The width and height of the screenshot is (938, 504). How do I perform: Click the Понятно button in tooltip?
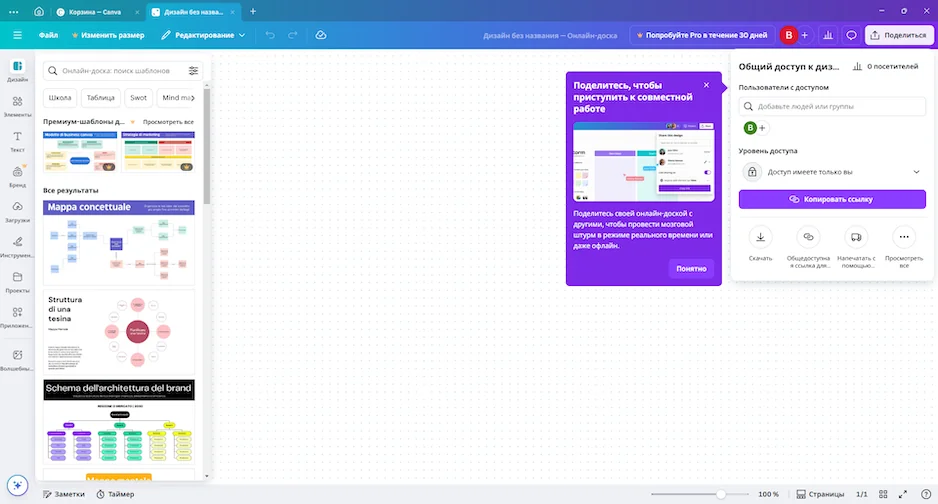pos(691,269)
